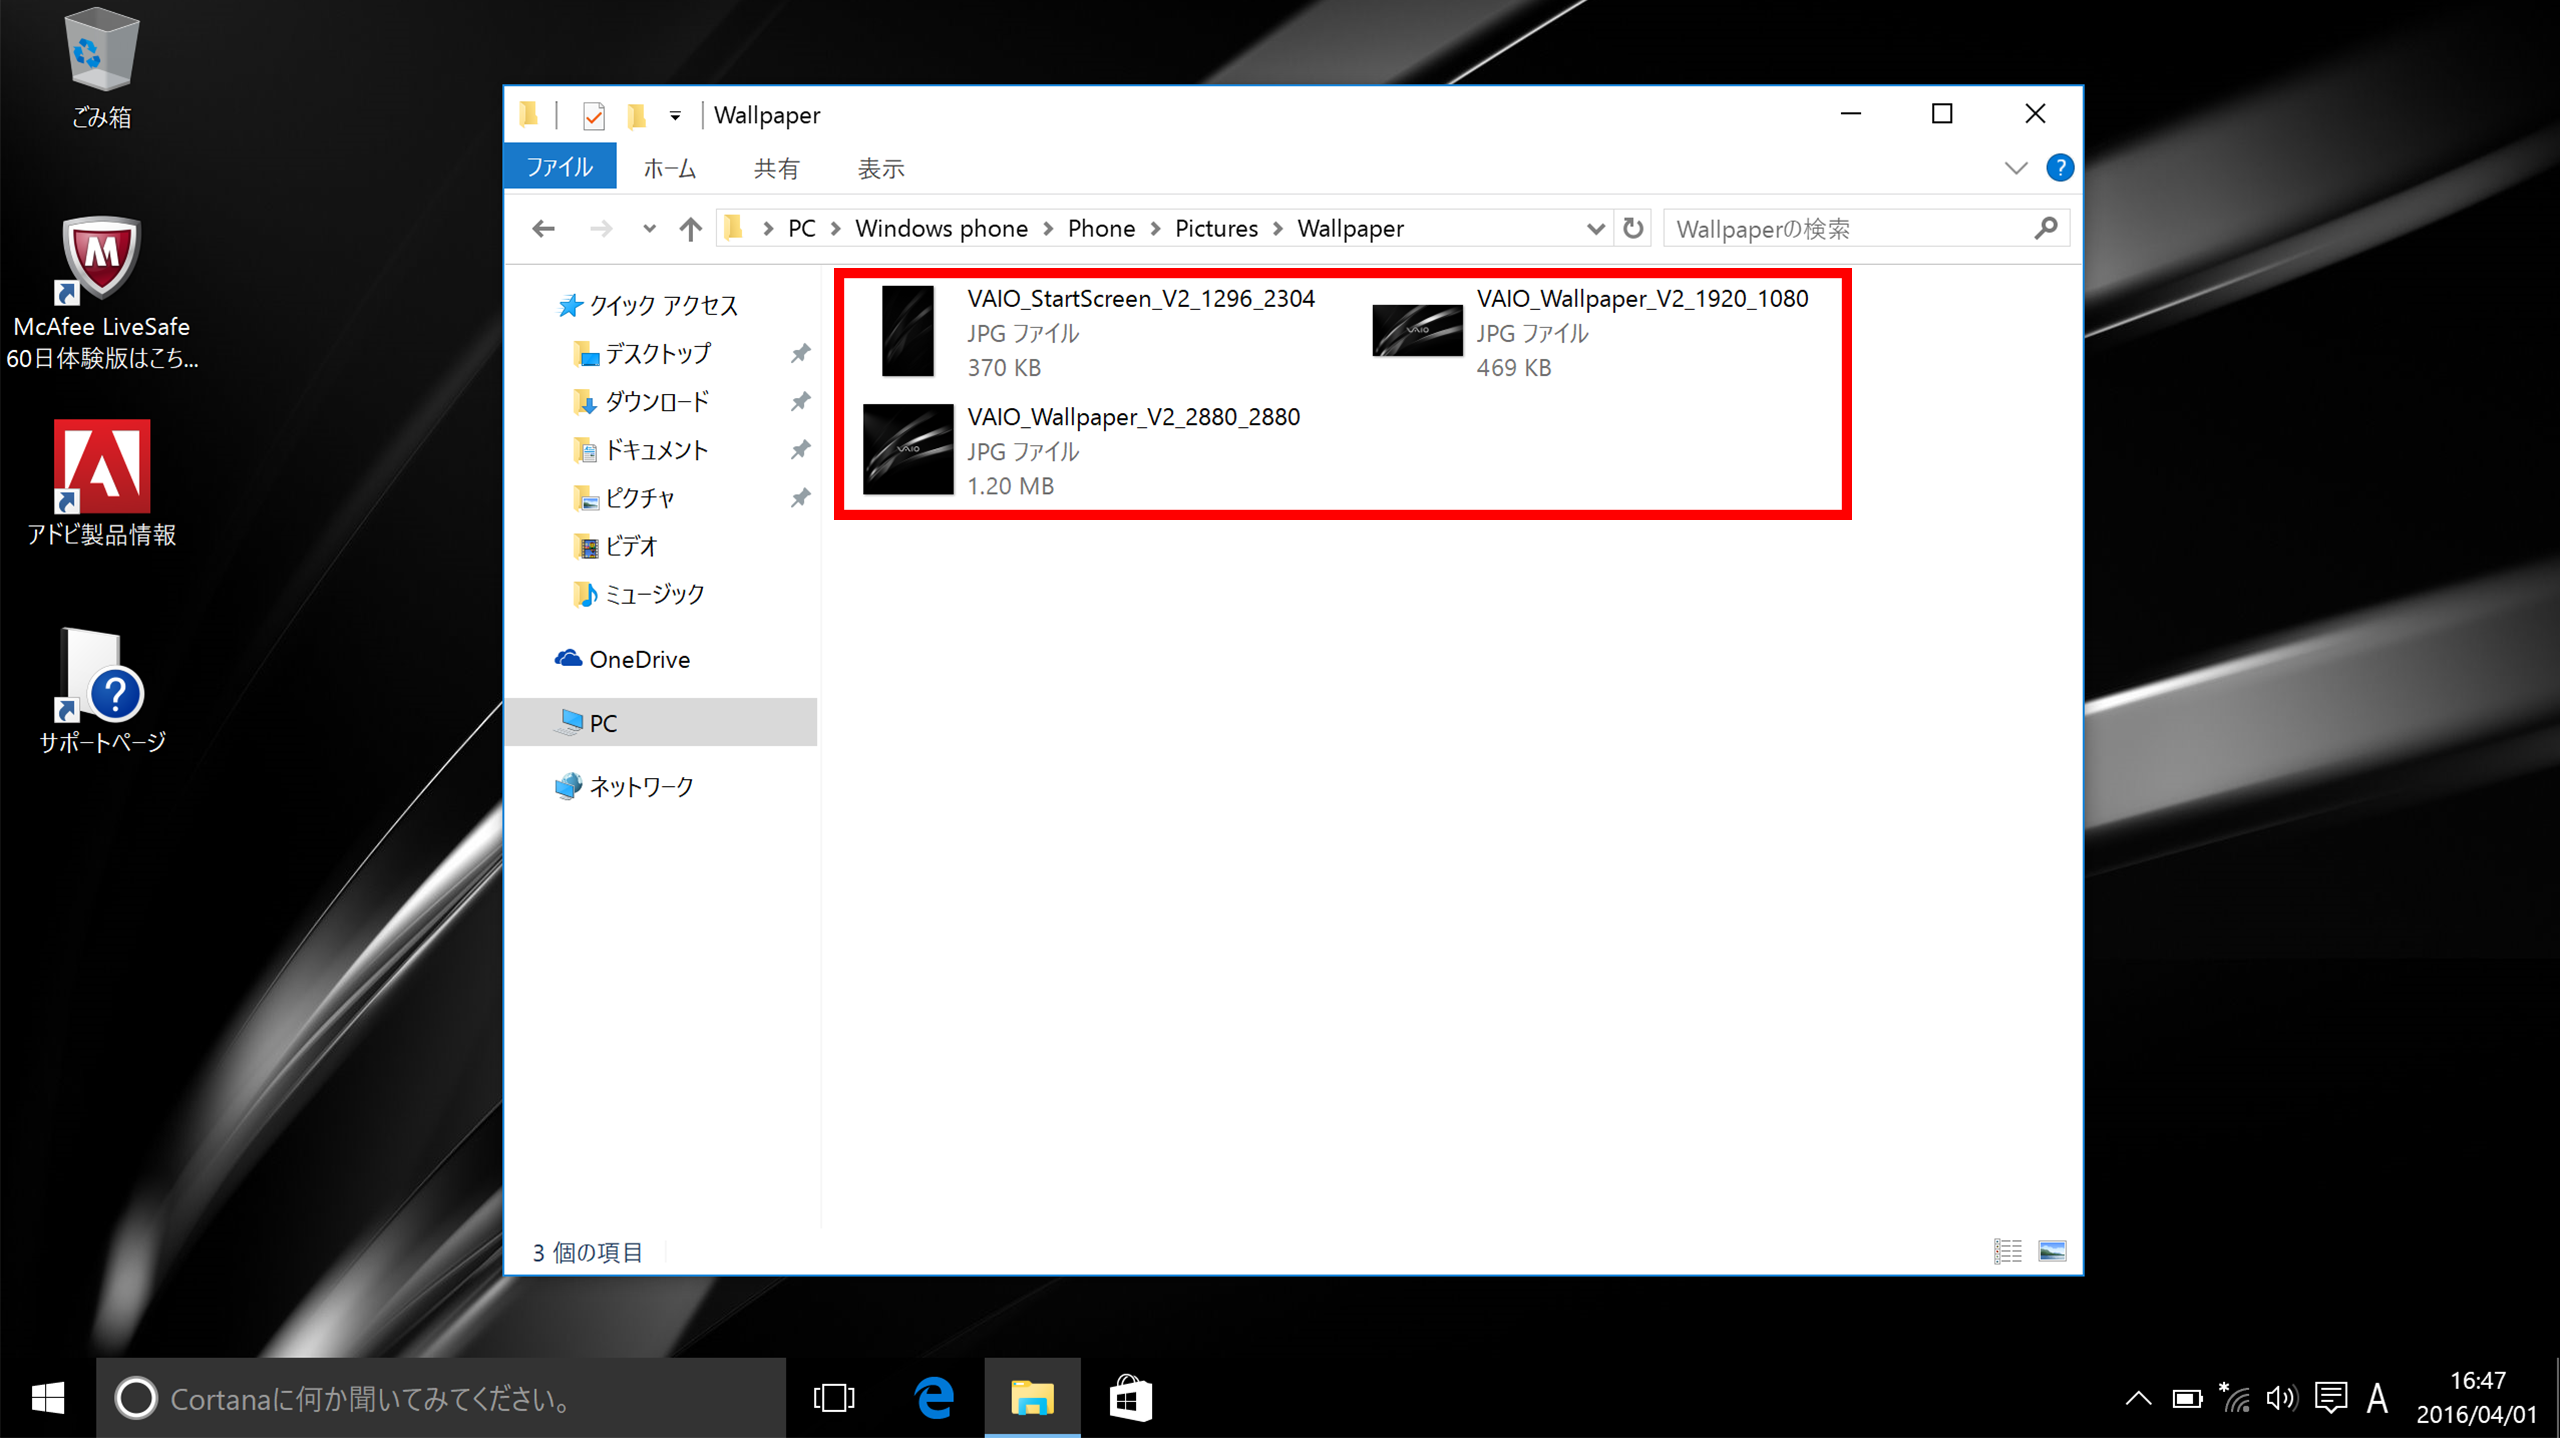
Task: Go up one folder level
Action: pyautogui.click(x=690, y=229)
